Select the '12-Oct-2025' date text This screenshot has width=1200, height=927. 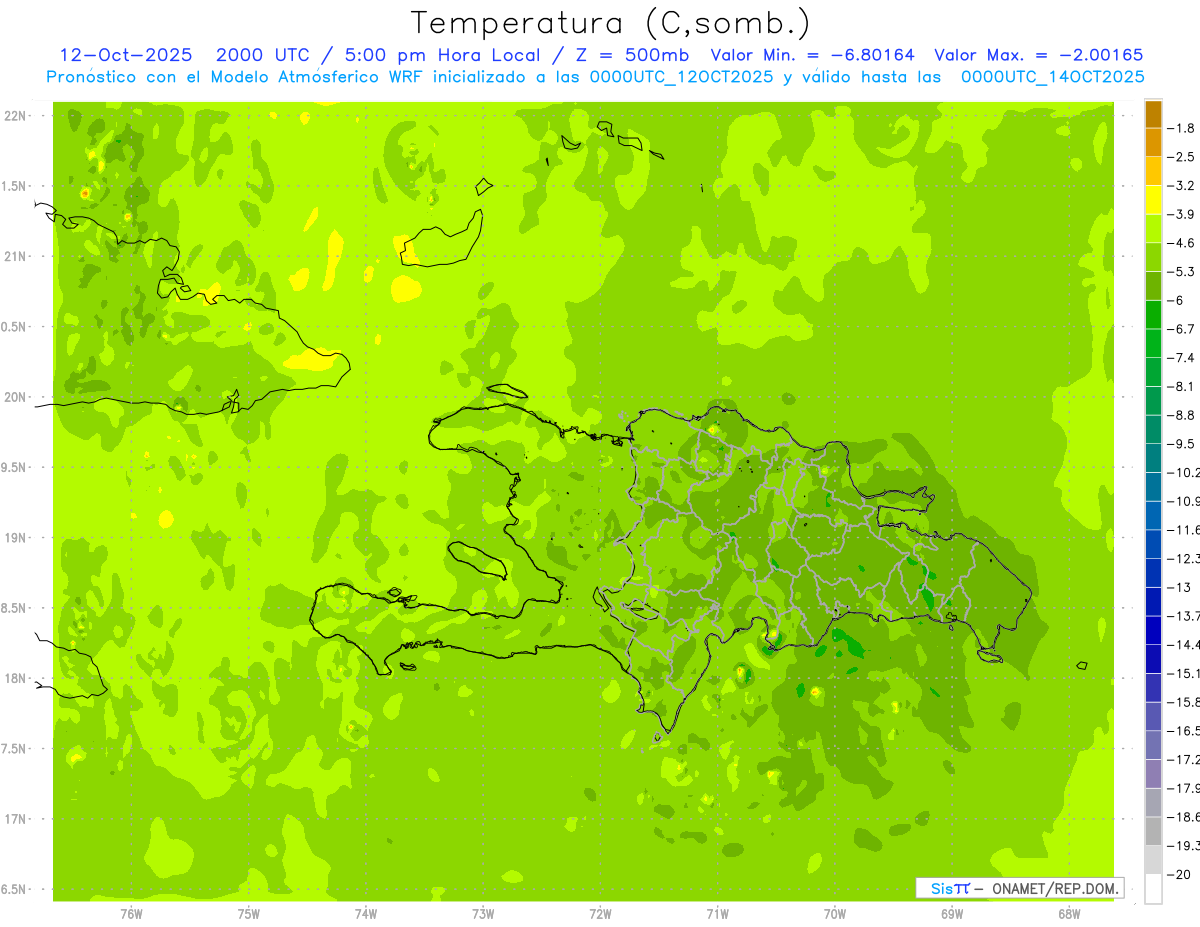[x=128, y=55]
